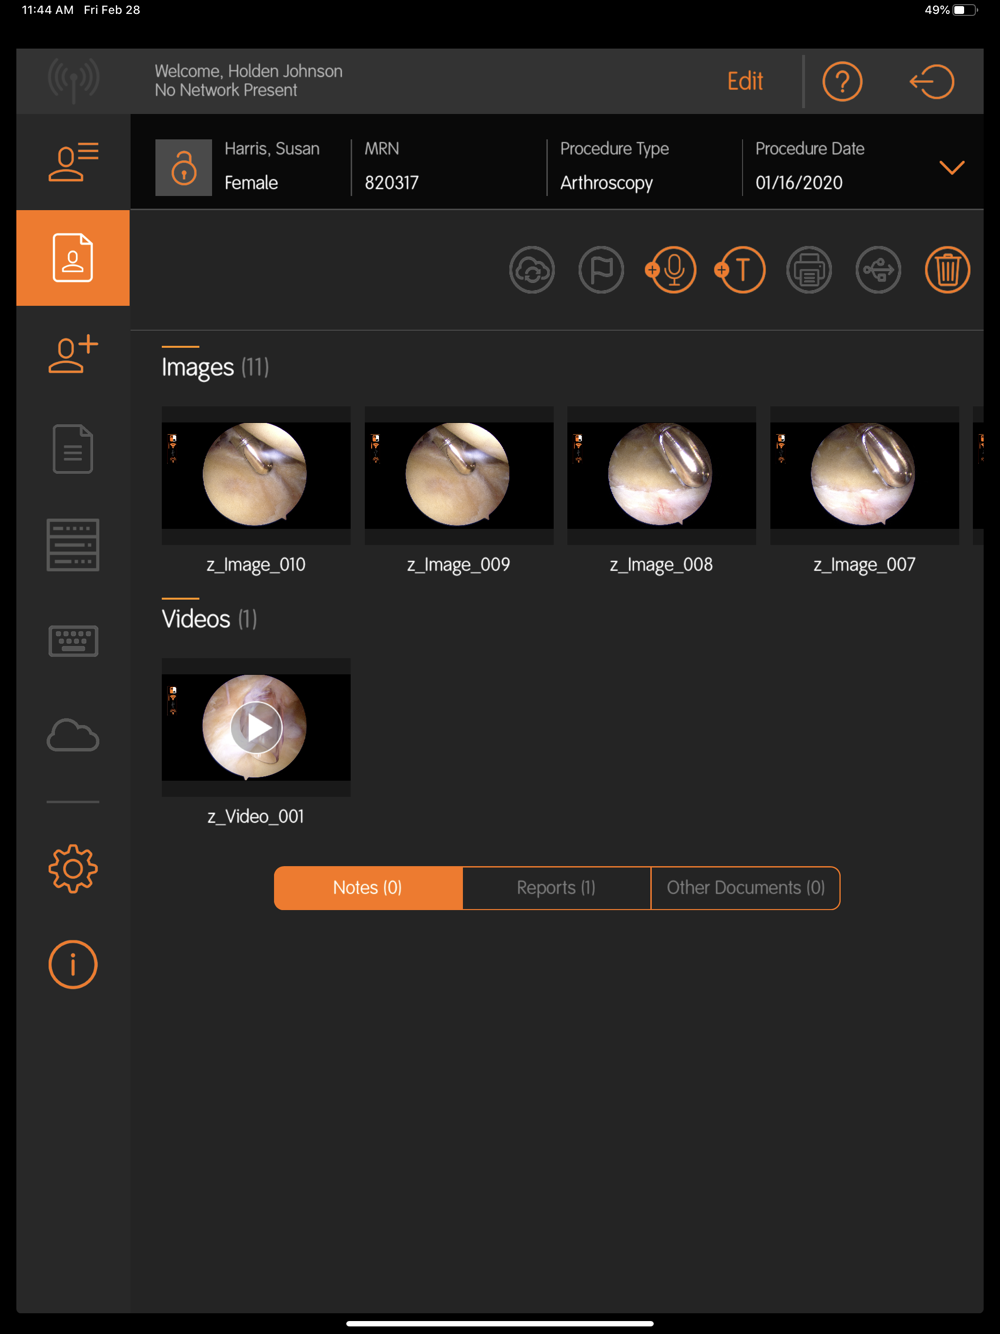Viewport: 1000px width, 1334px height.
Task: Open the z_Image_007 thumbnail
Action: 865,475
